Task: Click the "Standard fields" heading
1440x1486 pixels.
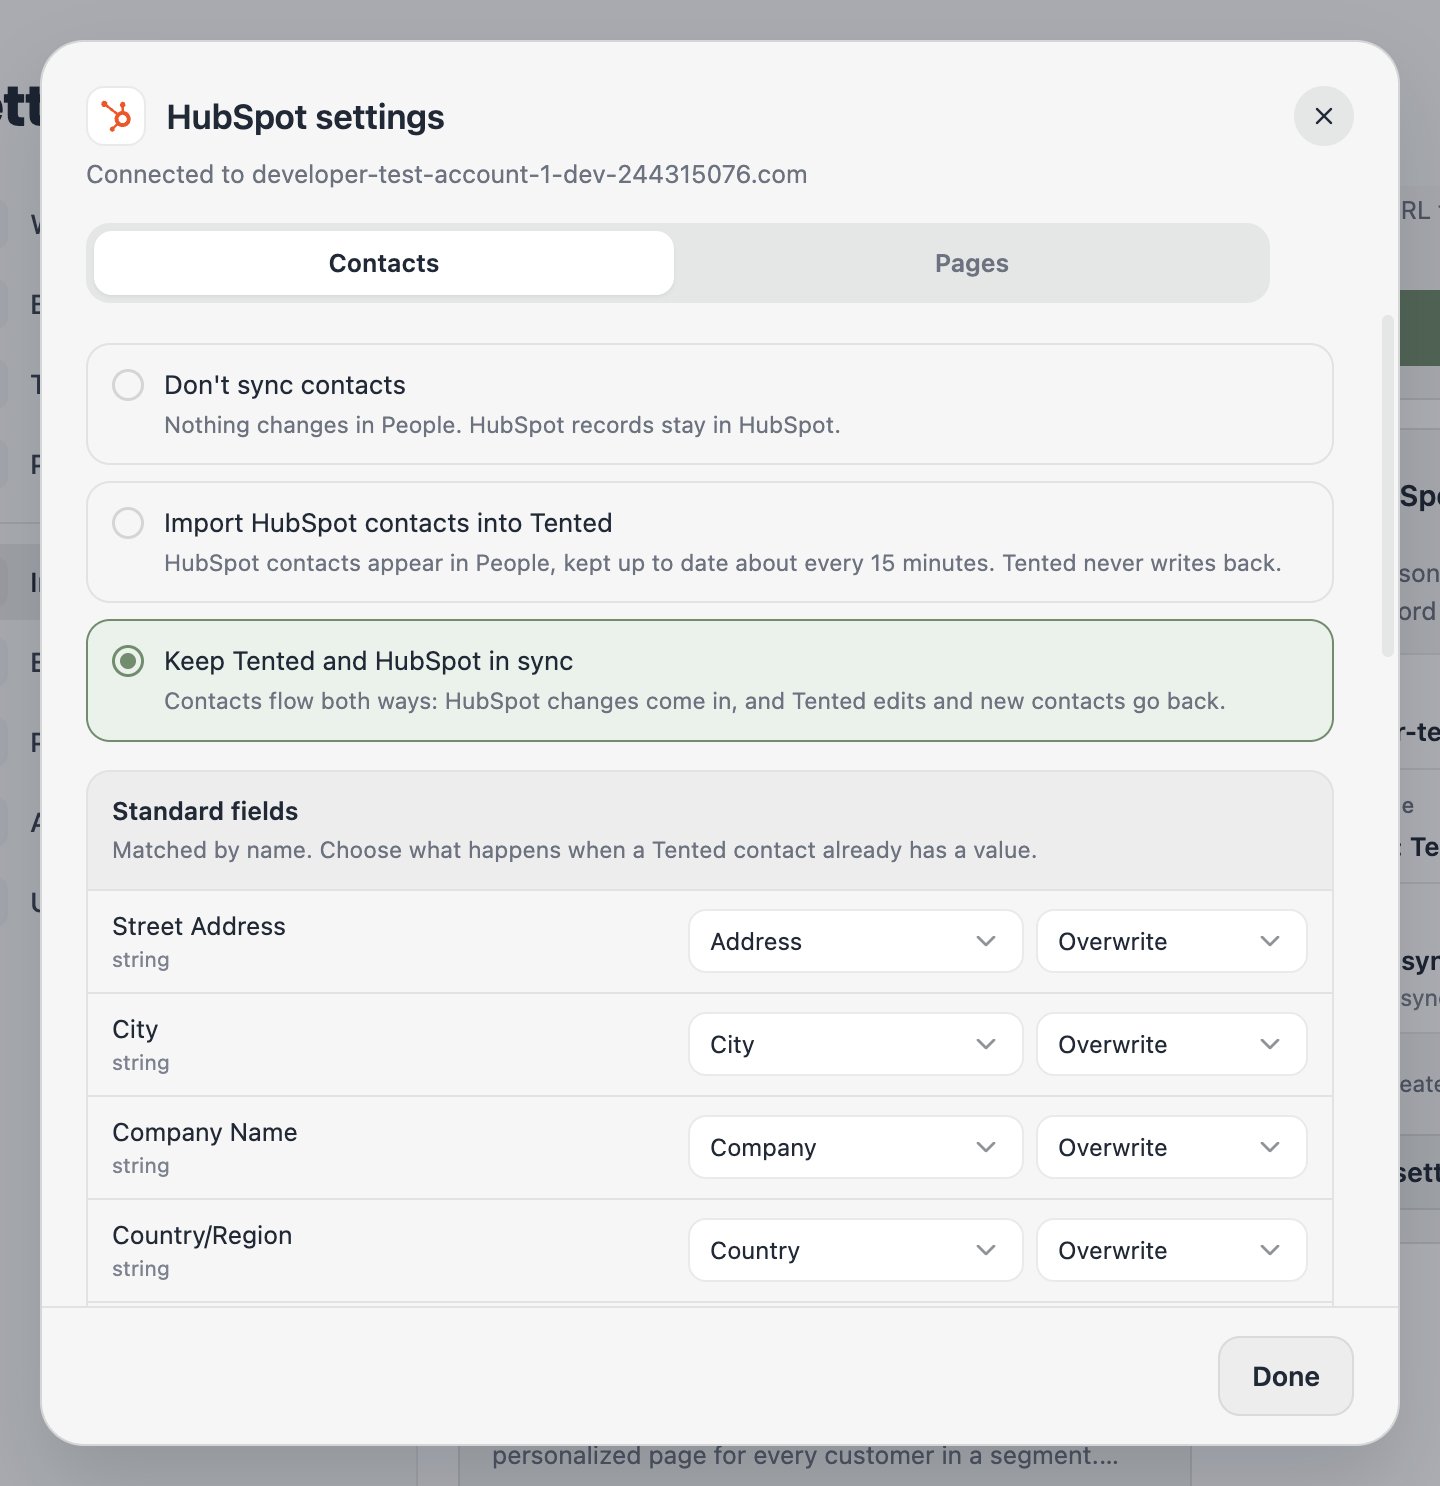Action: pos(205,811)
